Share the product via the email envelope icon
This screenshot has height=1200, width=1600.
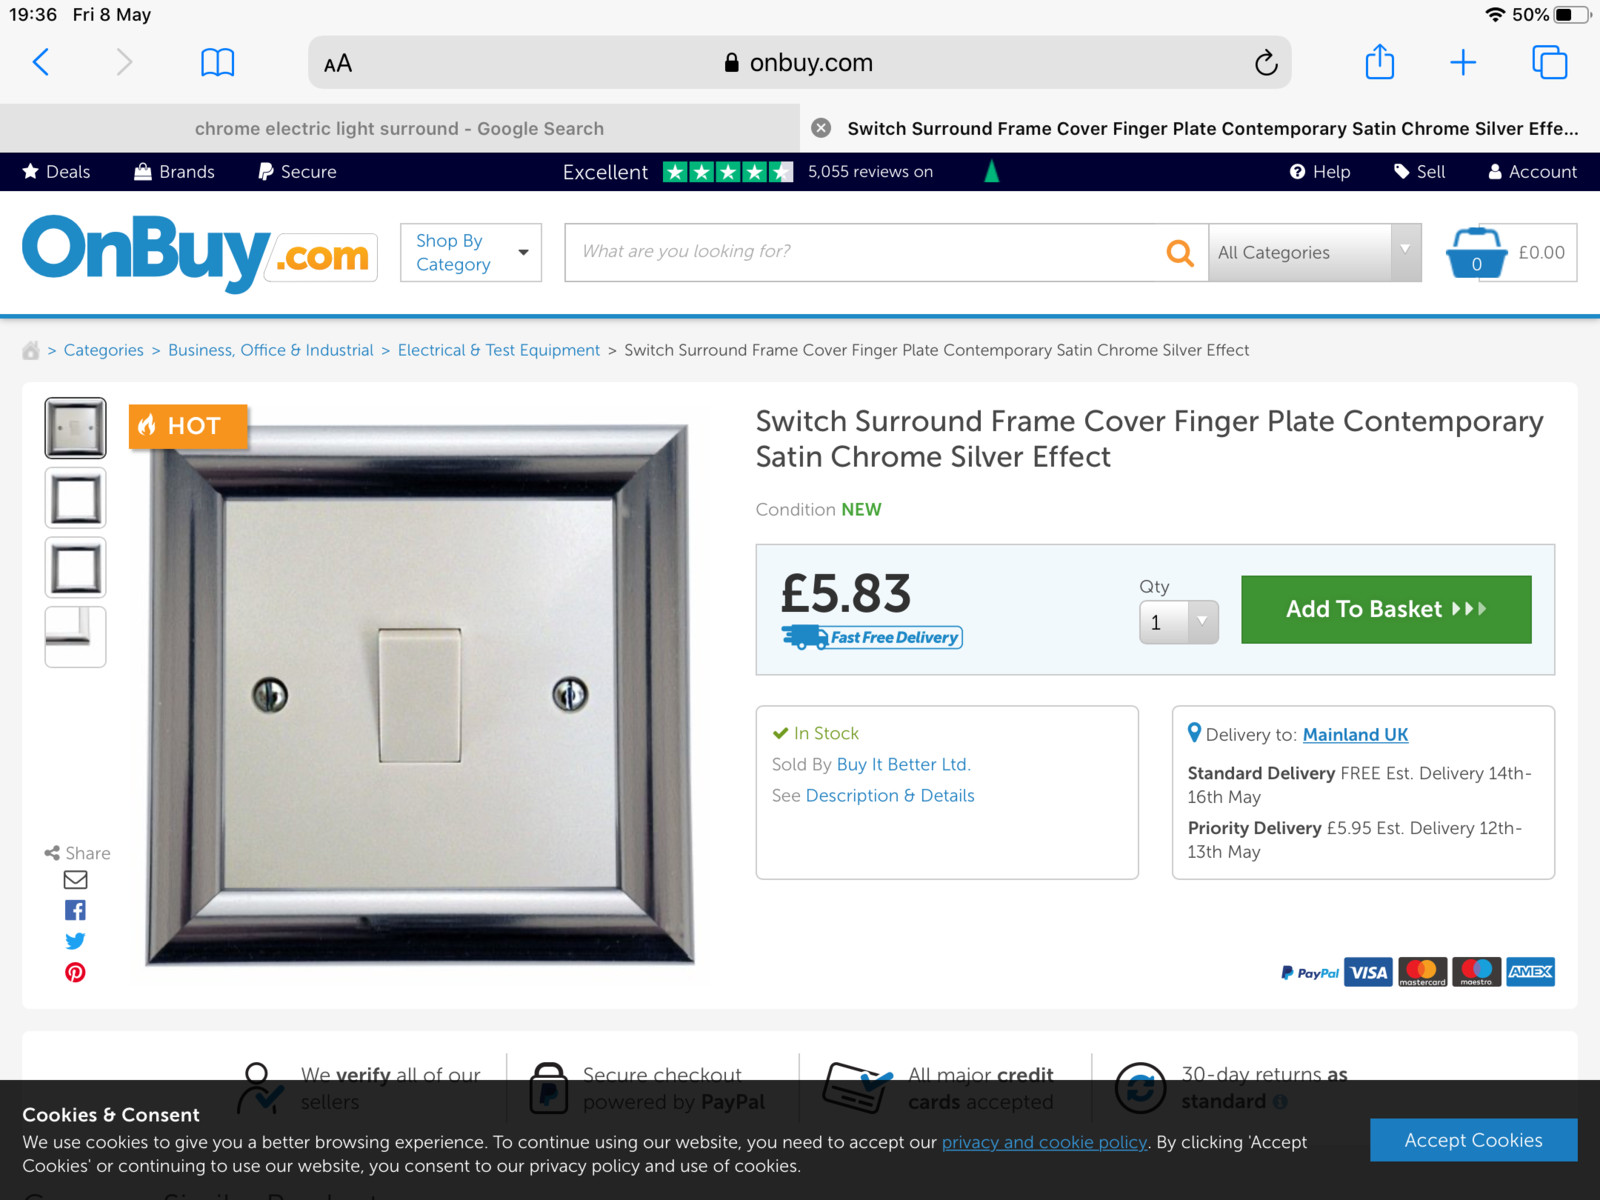click(75, 880)
